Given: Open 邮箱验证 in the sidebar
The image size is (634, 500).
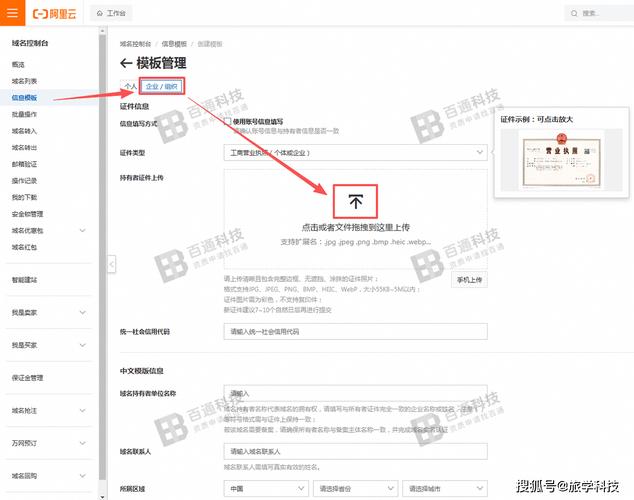Looking at the screenshot, I should click(x=24, y=164).
